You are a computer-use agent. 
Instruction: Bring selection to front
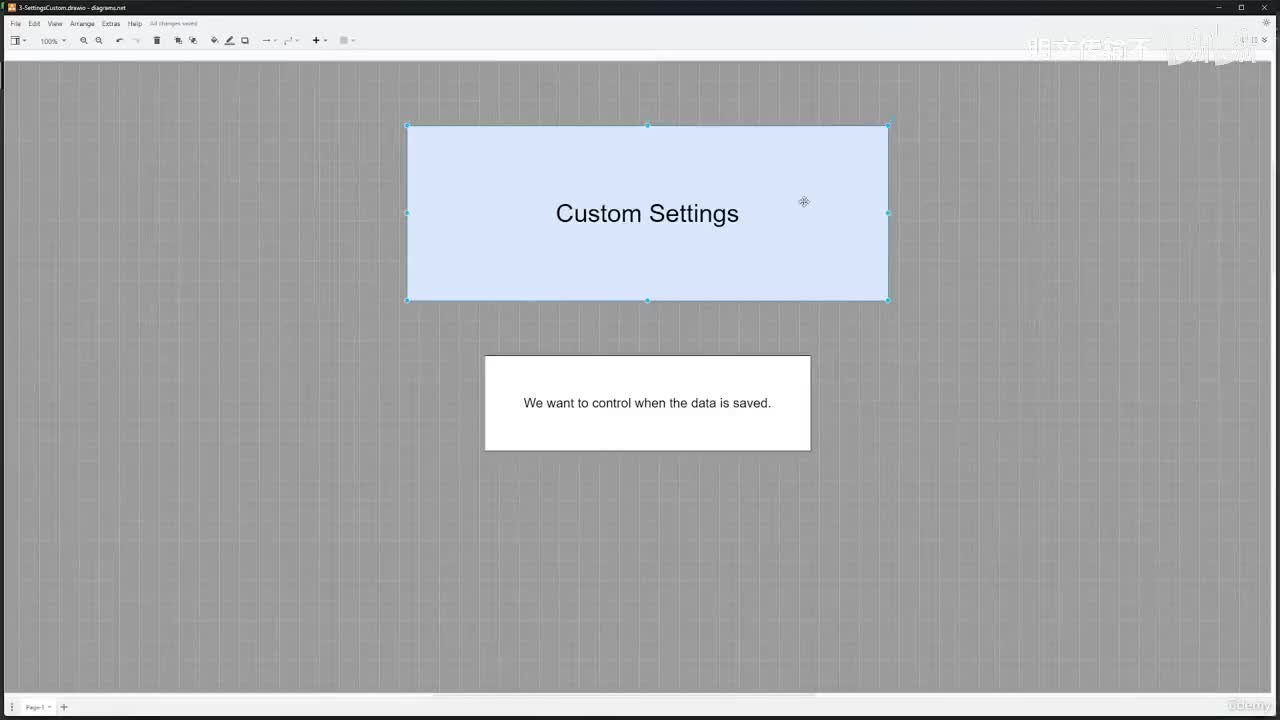[178, 41]
